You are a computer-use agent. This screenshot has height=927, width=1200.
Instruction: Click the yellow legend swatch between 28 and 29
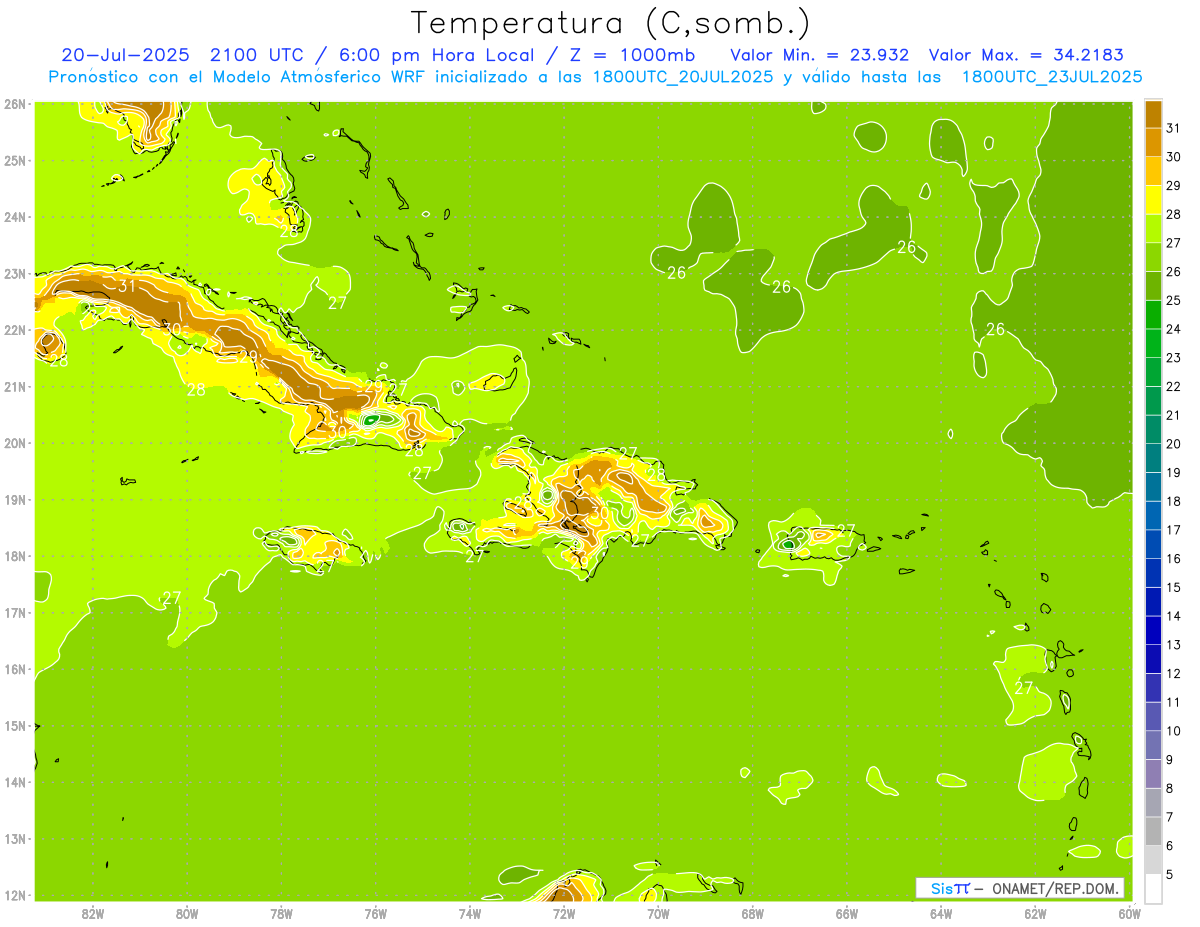tap(1153, 199)
